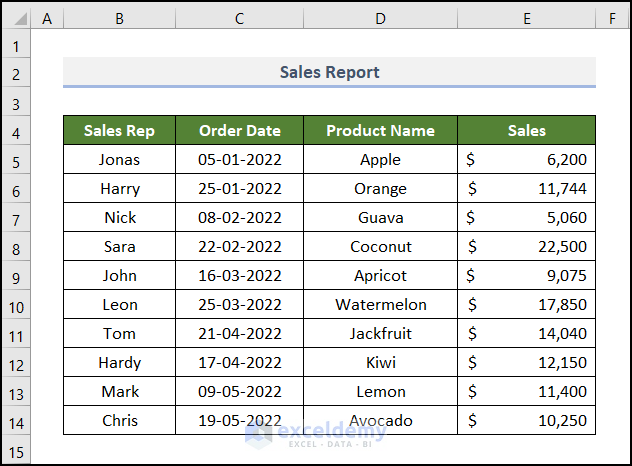Select the Sales Report title cell
This screenshot has width=632, height=466.
coord(329,72)
